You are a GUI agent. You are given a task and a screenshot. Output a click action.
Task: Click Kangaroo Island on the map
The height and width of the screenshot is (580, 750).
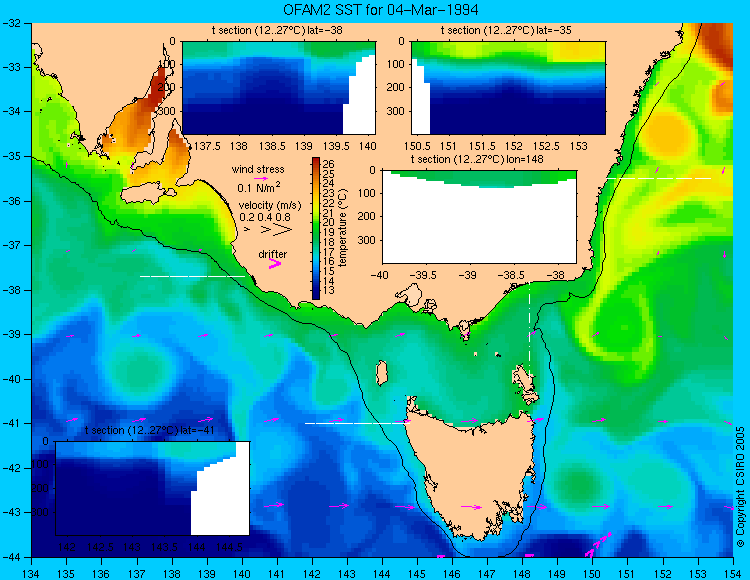[x=146, y=194]
